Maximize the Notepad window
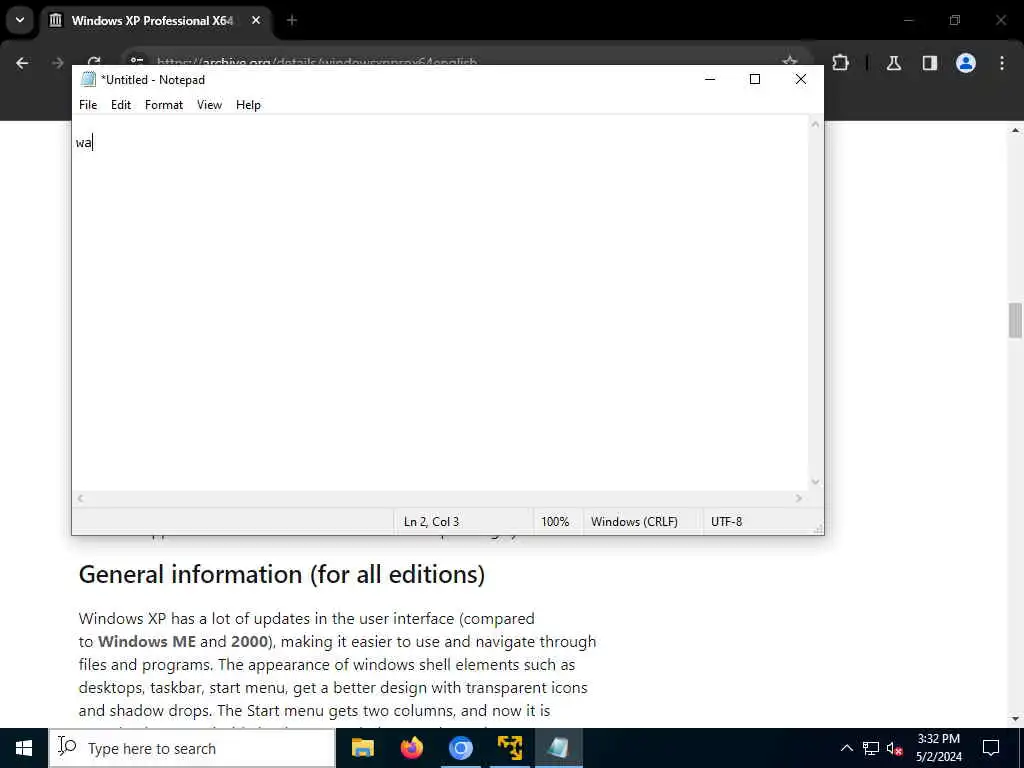Viewport: 1024px width, 768px height. [755, 79]
